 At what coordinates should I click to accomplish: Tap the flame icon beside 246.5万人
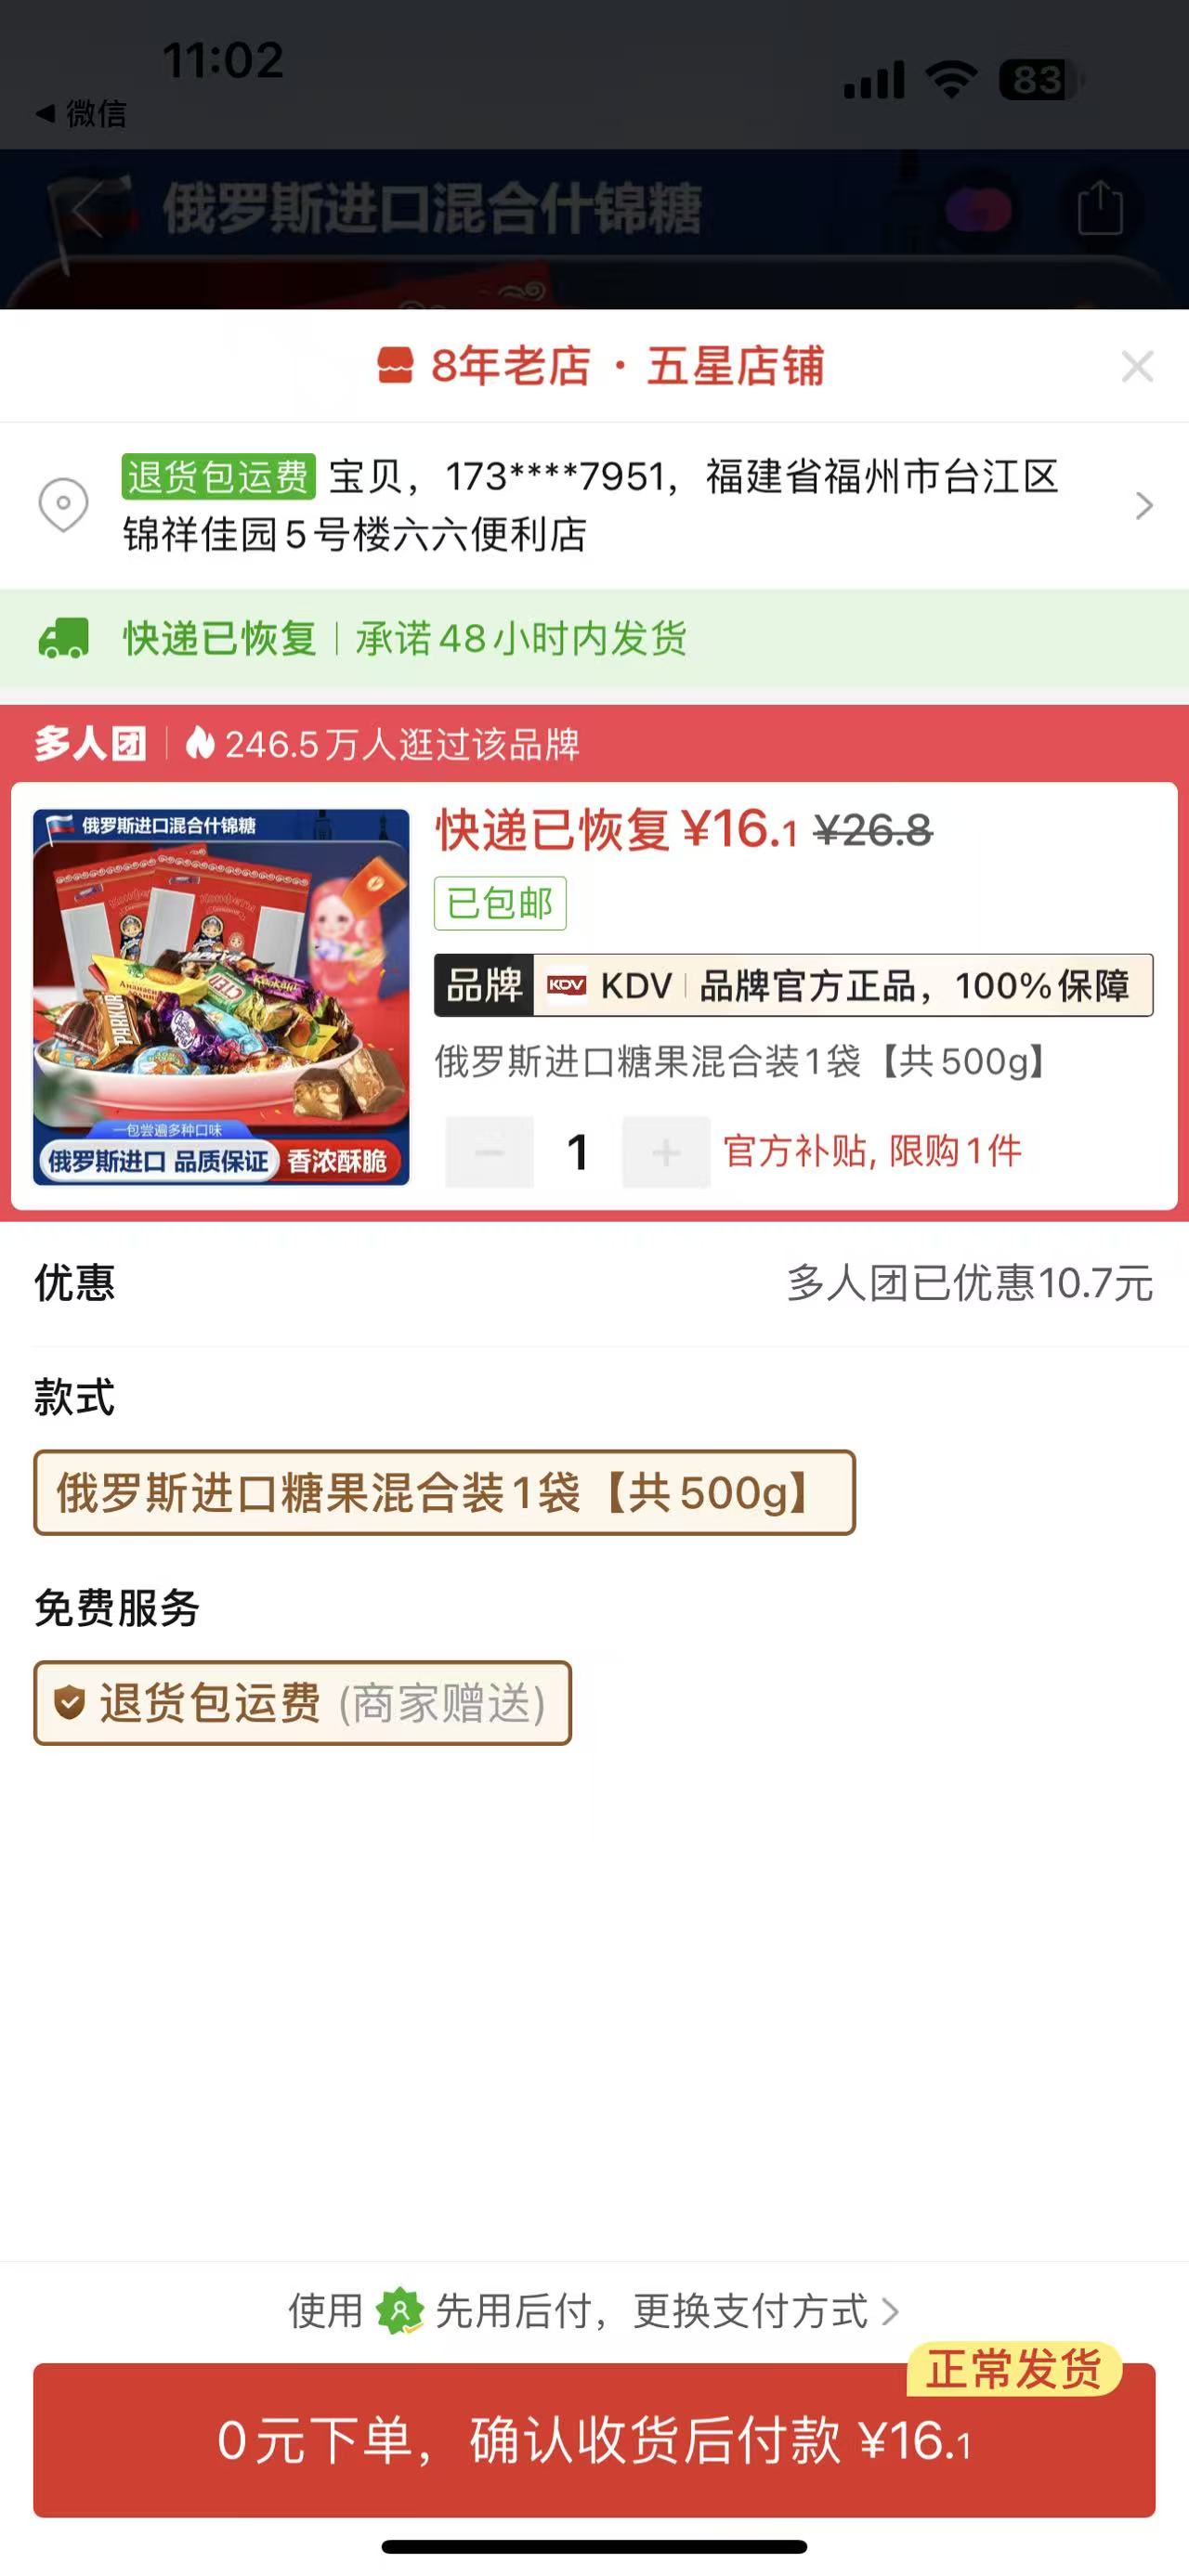(x=200, y=743)
